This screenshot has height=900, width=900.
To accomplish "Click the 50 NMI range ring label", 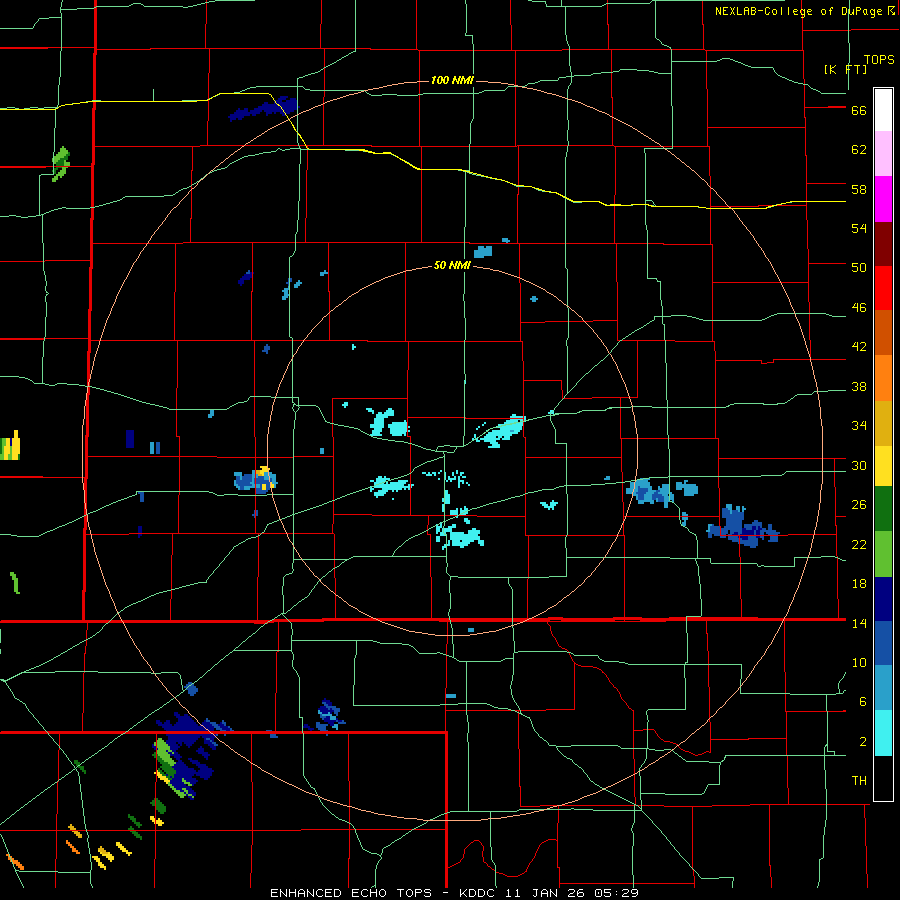I will (452, 265).
